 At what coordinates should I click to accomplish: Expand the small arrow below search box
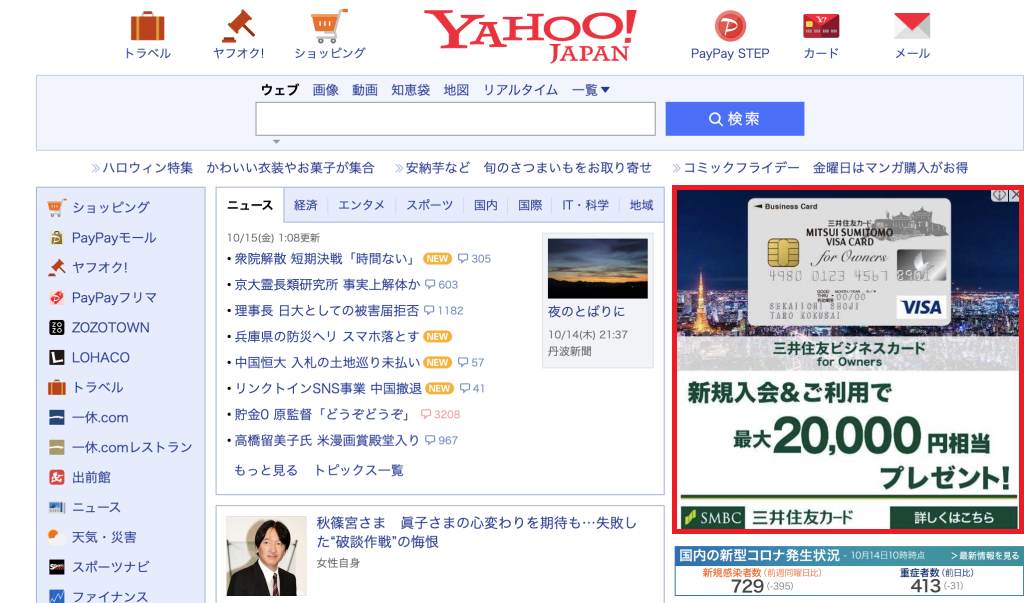[x=276, y=141]
